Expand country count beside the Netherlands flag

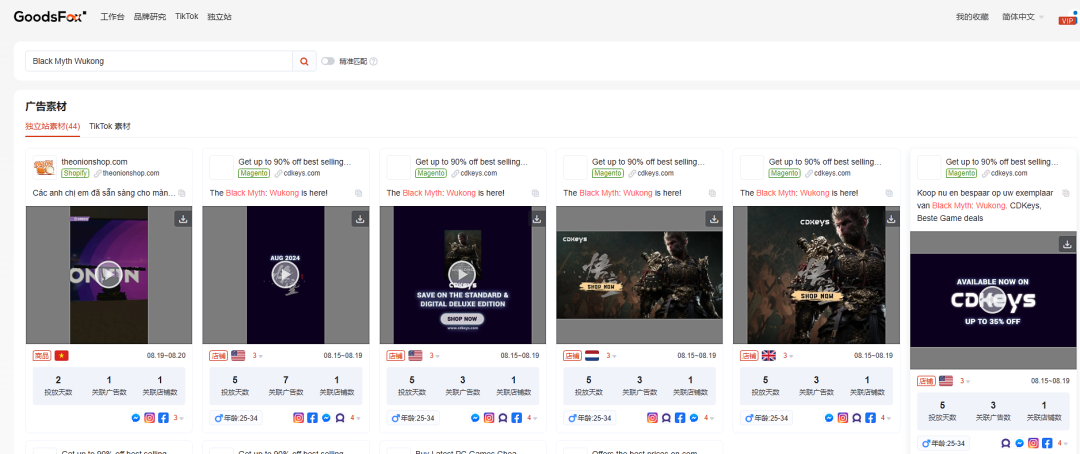pyautogui.click(x=612, y=355)
